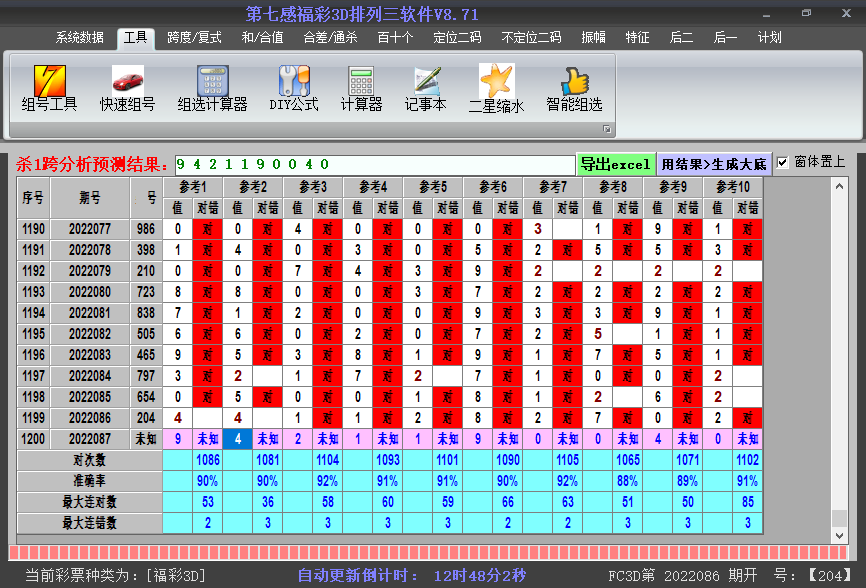Click the 88% accuracy cell
The width and height of the screenshot is (866, 588).
click(628, 481)
